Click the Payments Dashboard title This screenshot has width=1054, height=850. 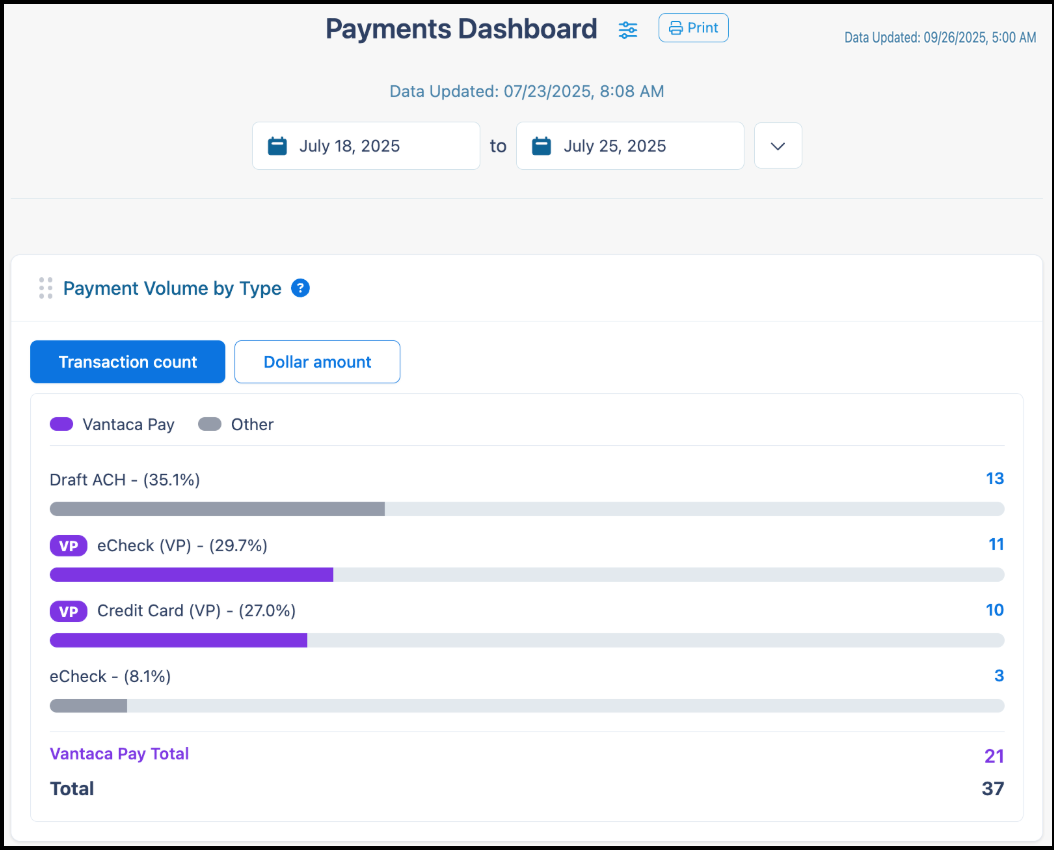coord(460,29)
